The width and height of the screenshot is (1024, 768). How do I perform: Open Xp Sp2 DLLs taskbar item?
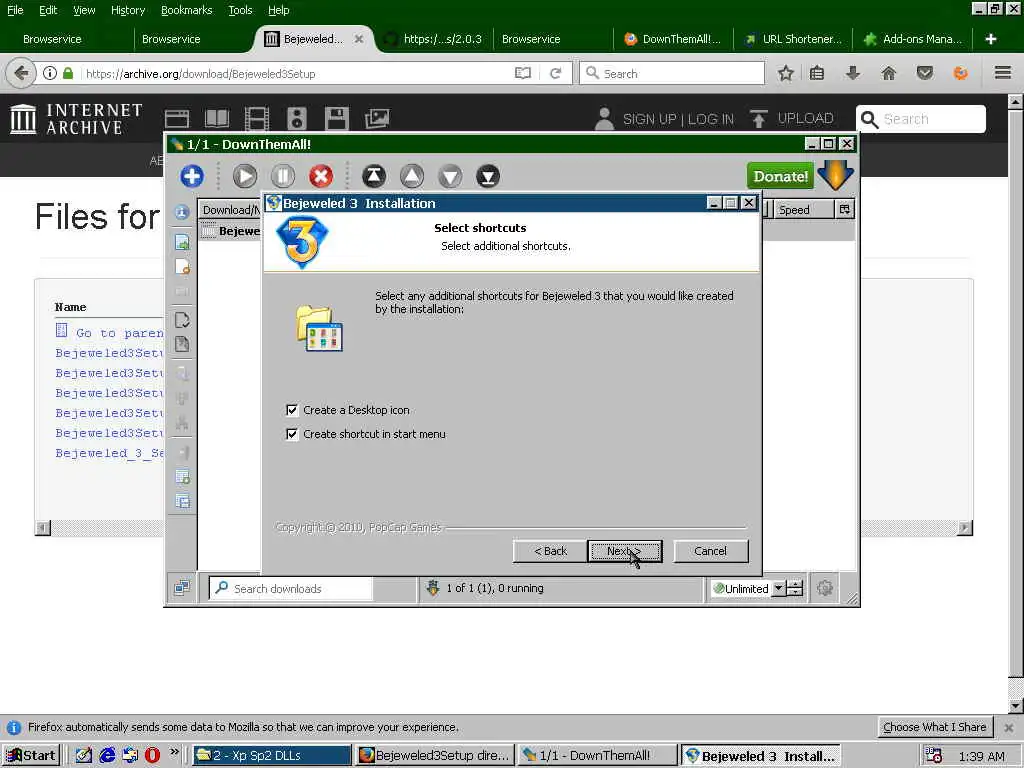272,756
